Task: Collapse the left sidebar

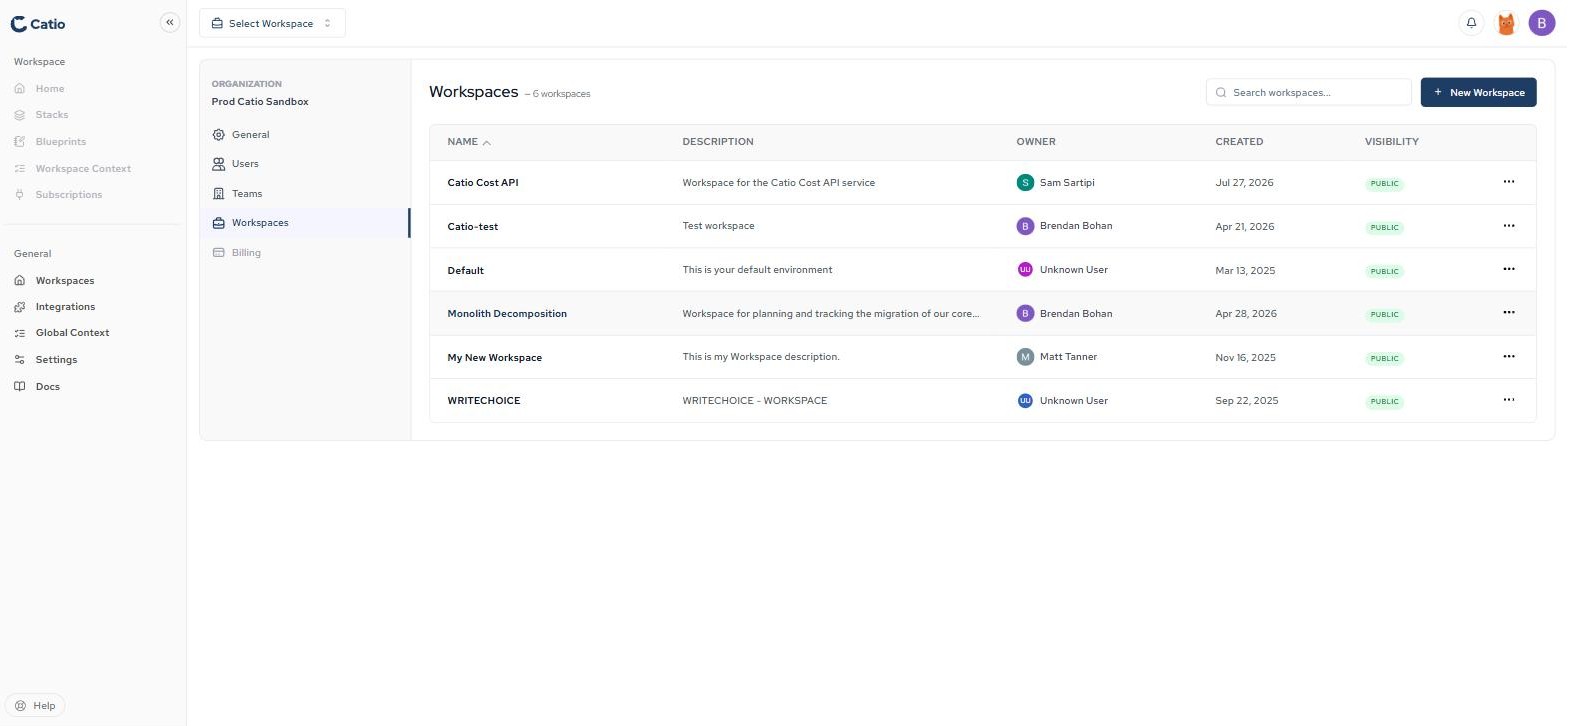Action: [170, 22]
